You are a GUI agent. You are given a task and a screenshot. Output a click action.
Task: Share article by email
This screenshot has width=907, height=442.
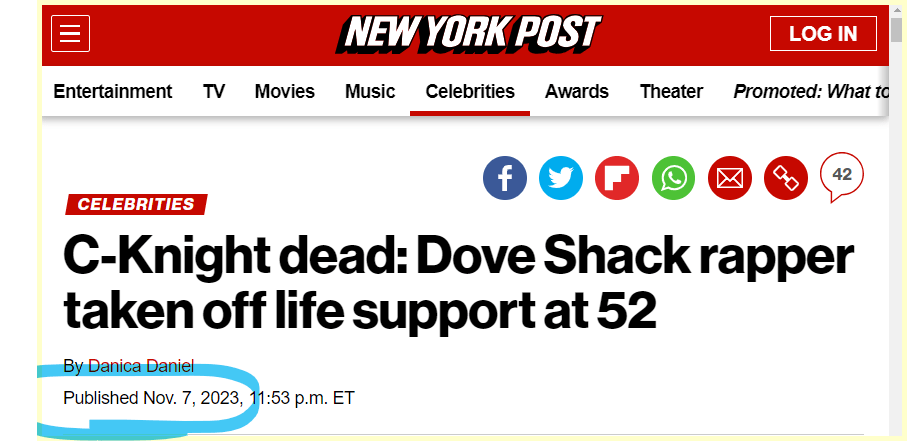pyautogui.click(x=729, y=179)
